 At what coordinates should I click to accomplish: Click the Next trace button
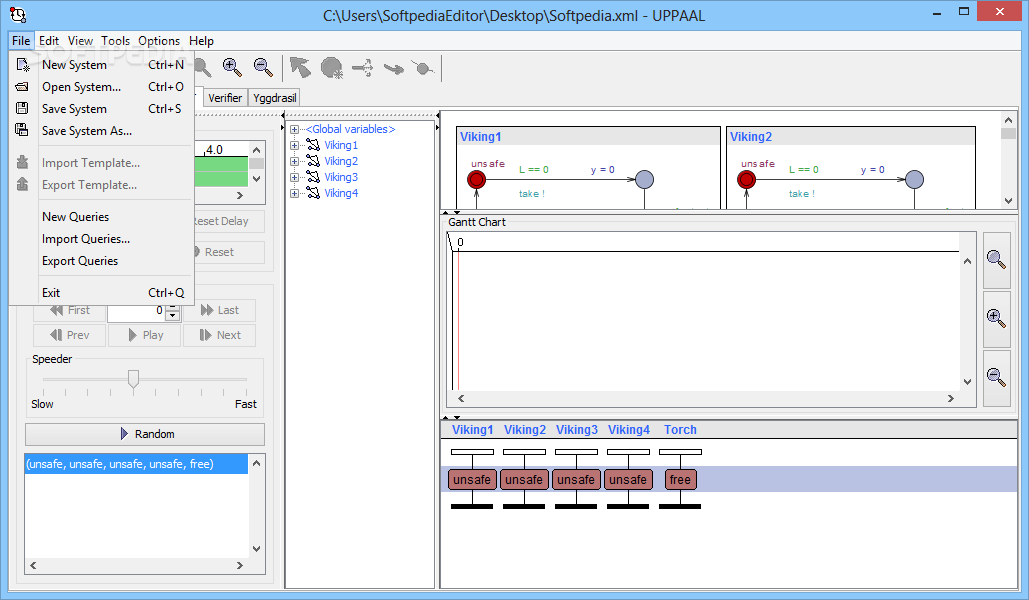[220, 335]
